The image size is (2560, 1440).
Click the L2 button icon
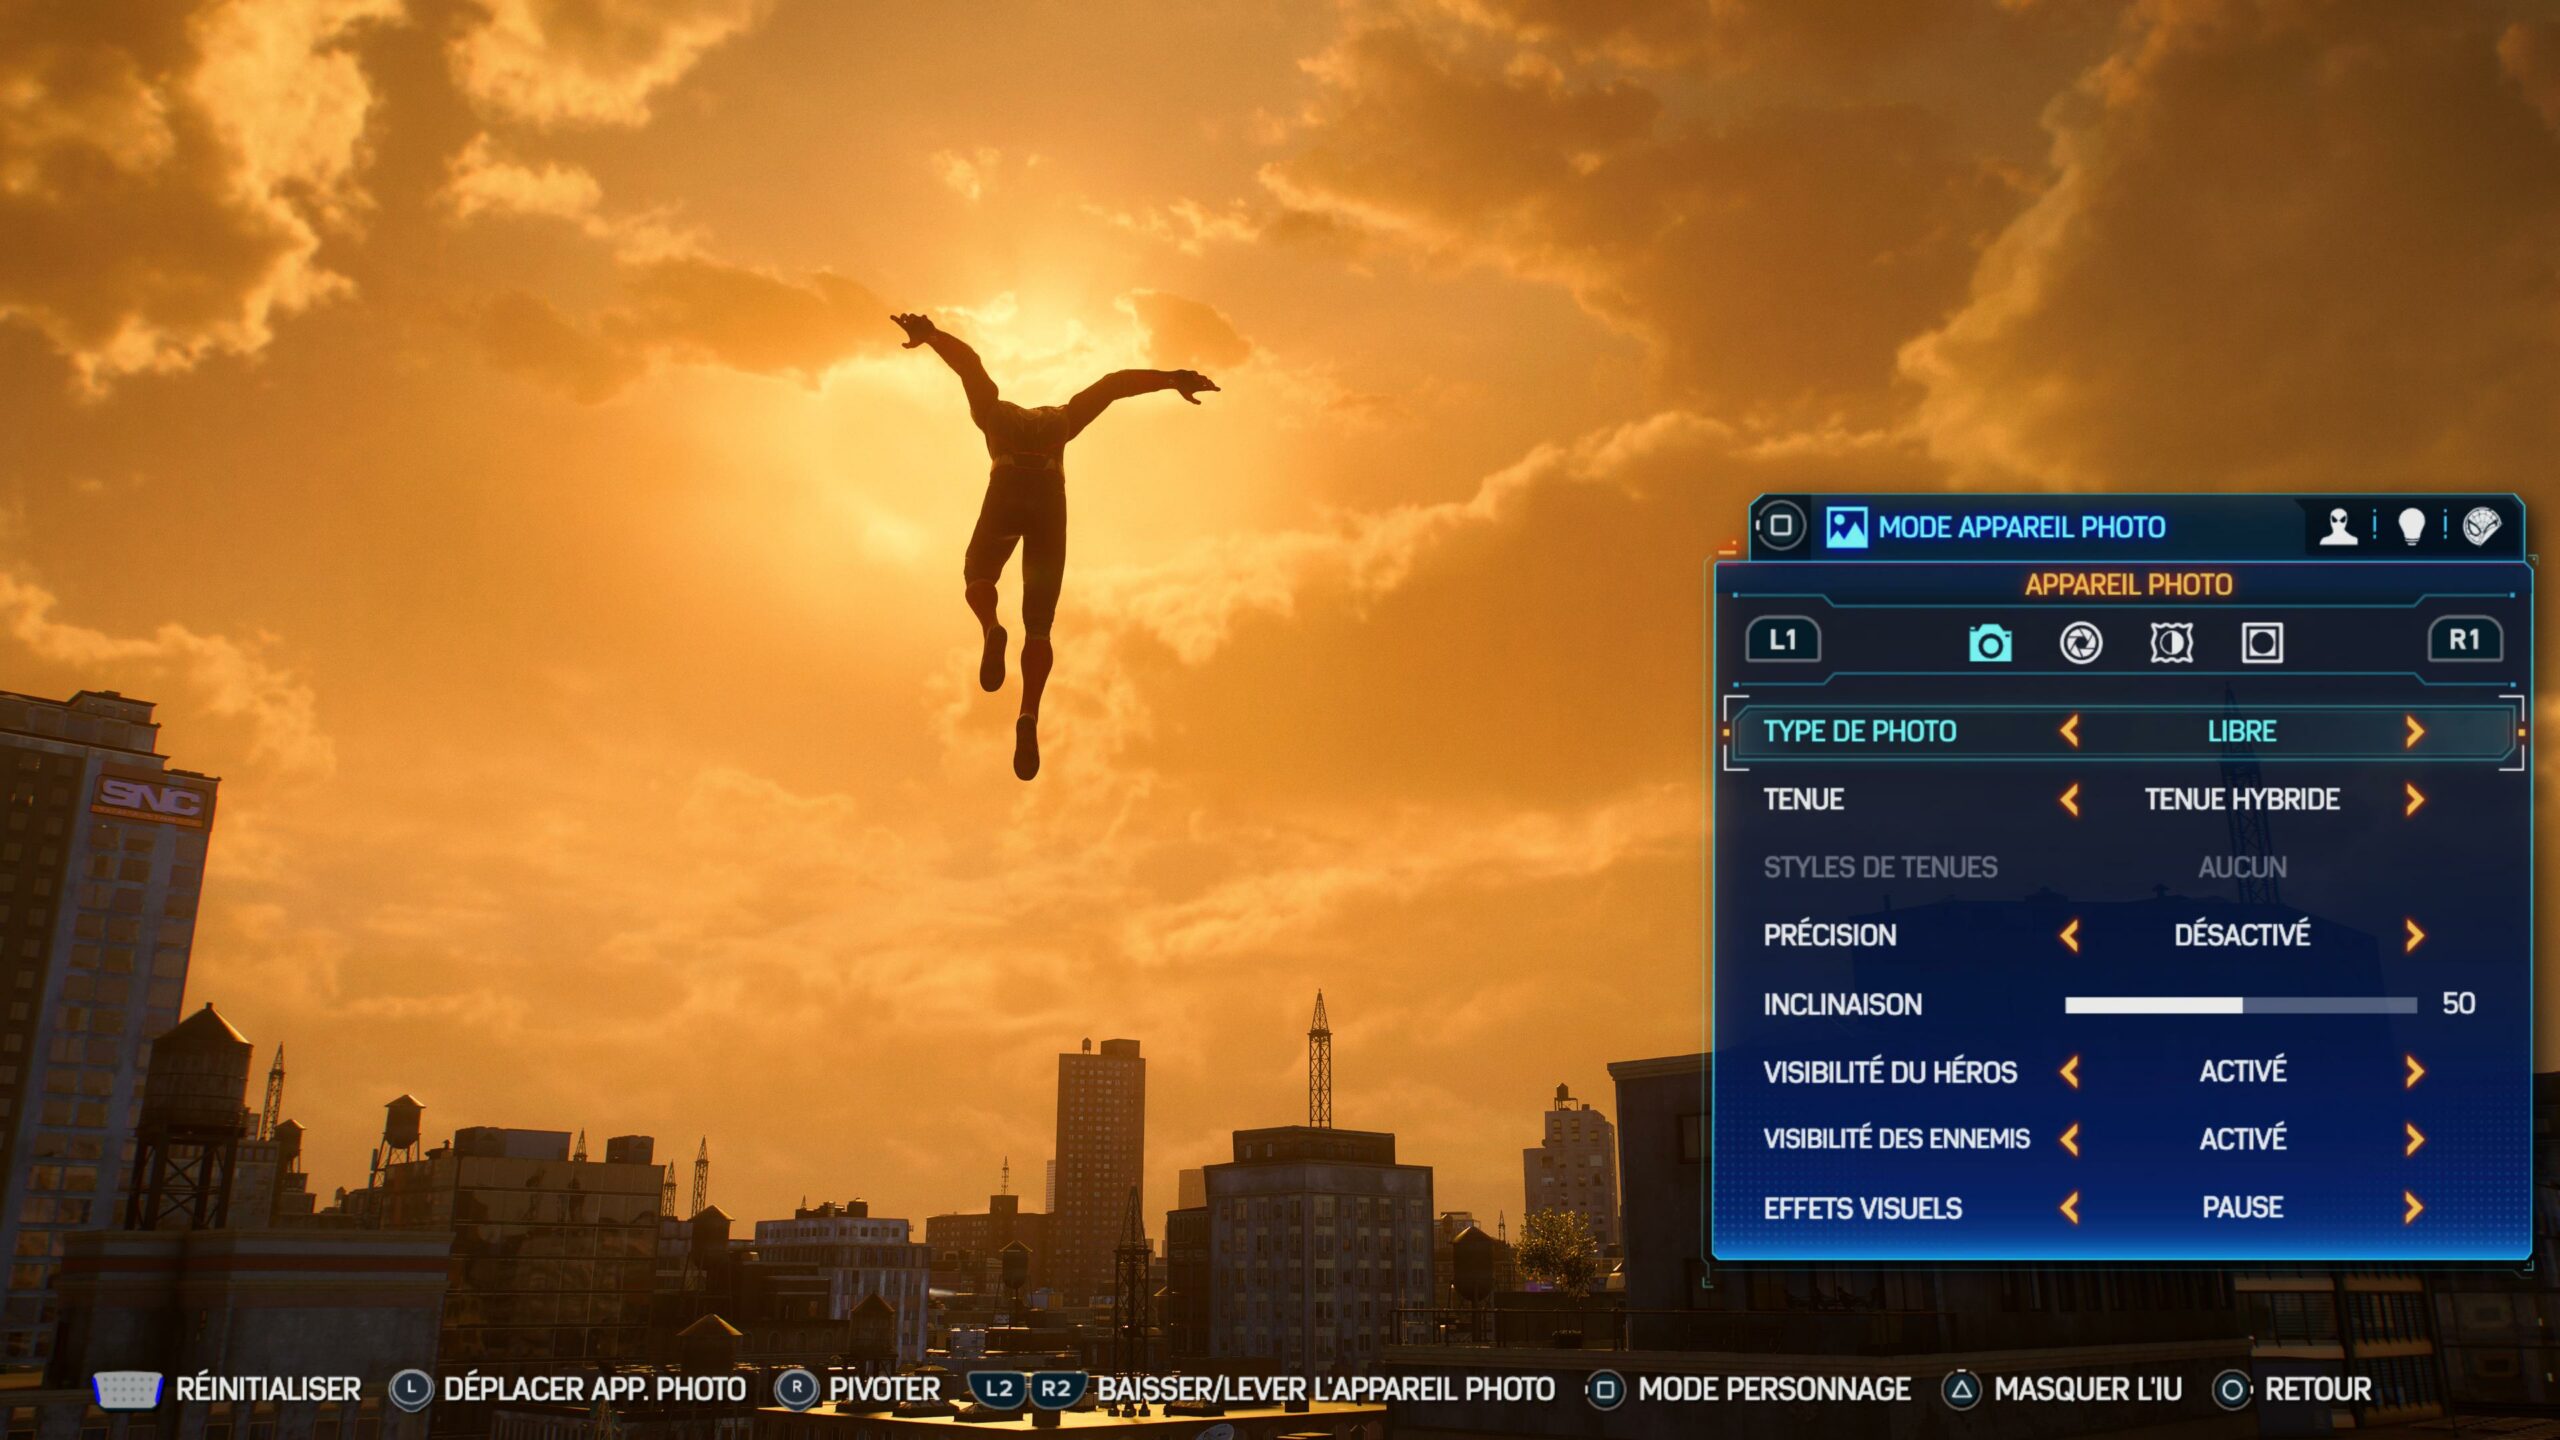click(998, 1389)
